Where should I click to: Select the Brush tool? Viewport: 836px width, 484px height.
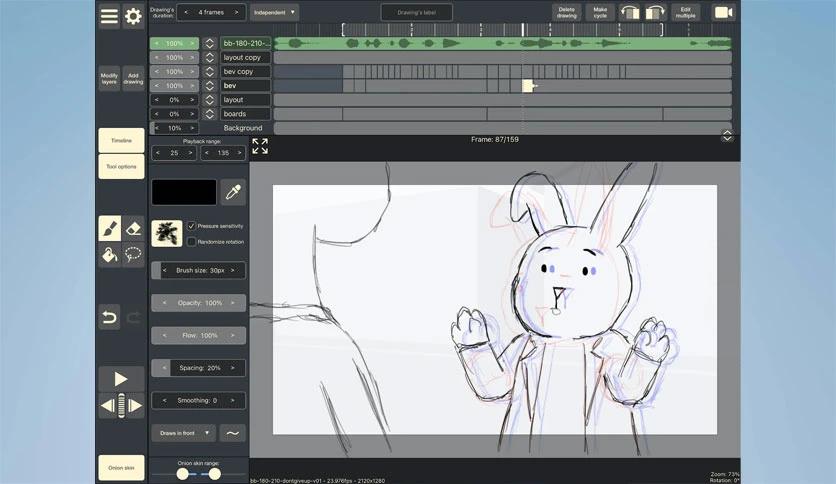tap(109, 229)
